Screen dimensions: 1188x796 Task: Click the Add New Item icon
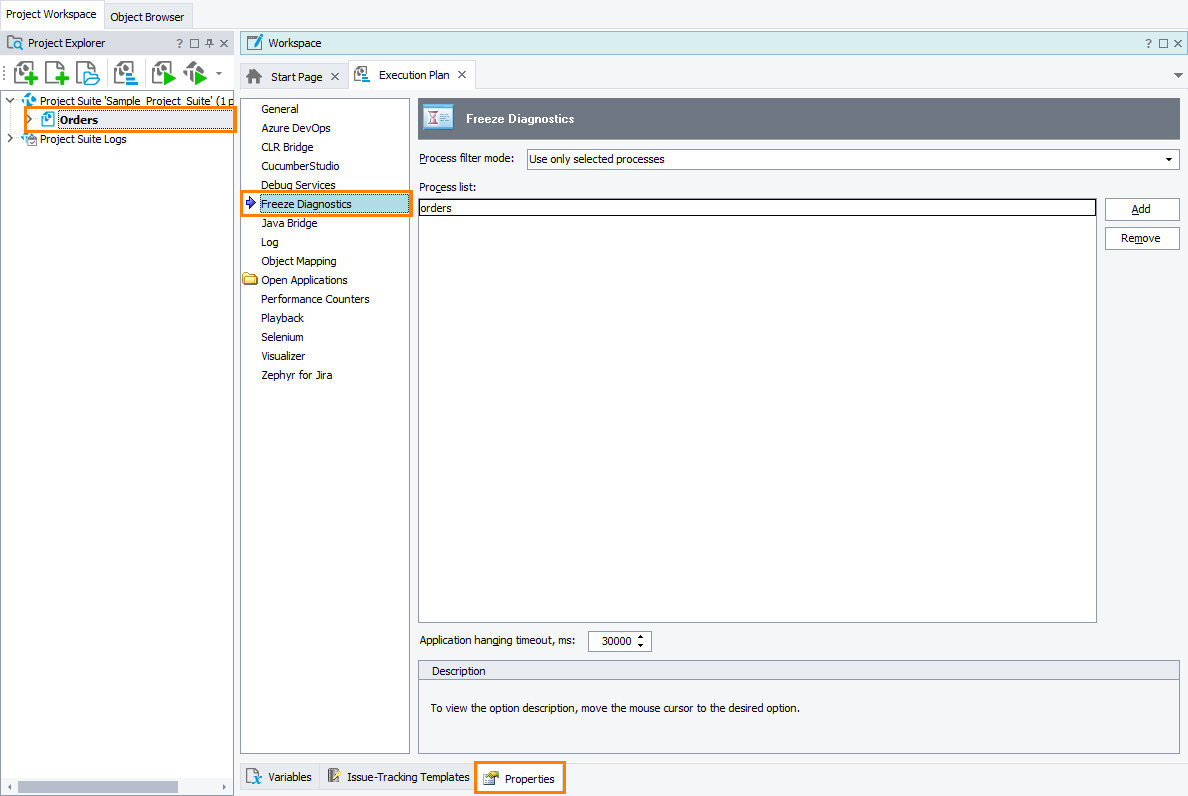point(57,73)
